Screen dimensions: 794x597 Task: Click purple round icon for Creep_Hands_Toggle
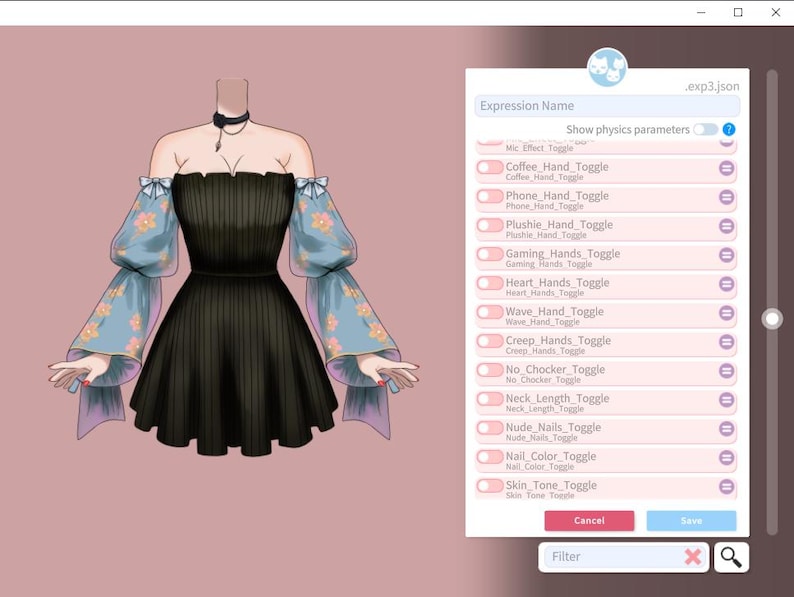coord(727,342)
